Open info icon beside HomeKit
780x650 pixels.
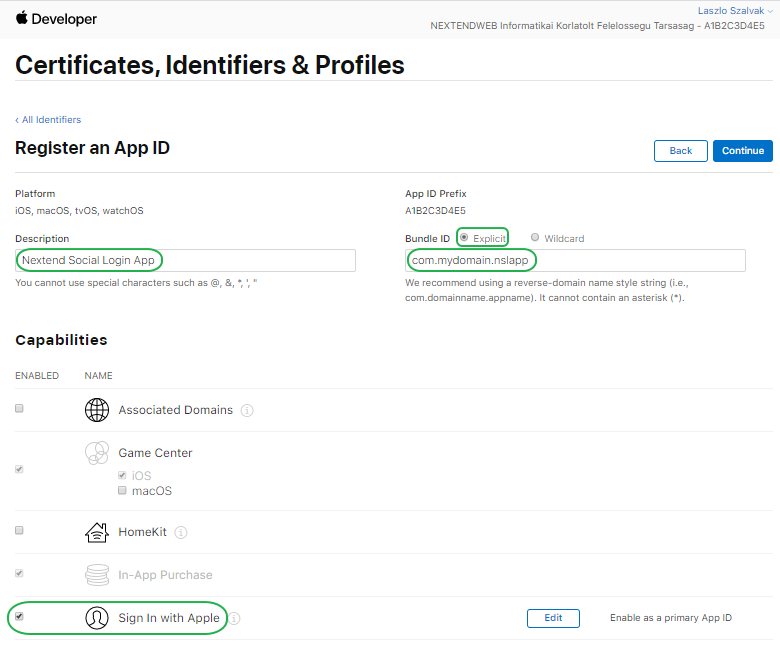pos(181,532)
